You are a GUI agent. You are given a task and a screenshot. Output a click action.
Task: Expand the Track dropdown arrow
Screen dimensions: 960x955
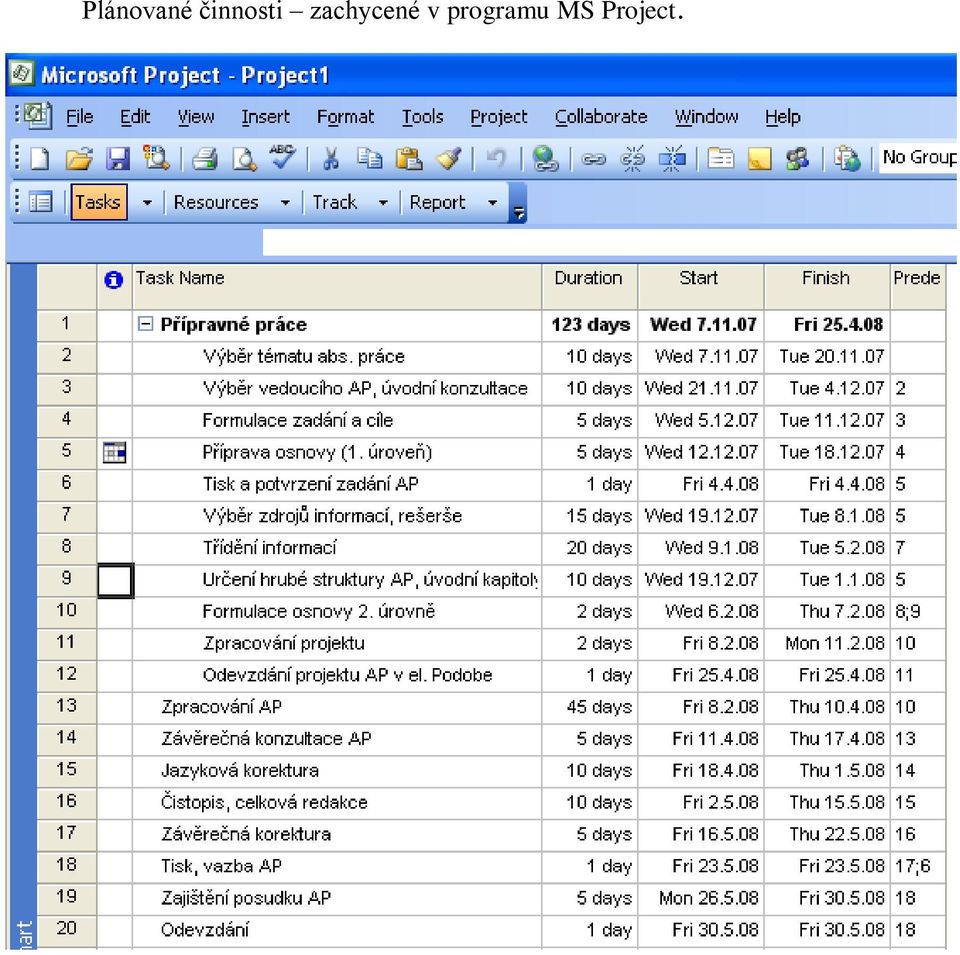tap(383, 202)
